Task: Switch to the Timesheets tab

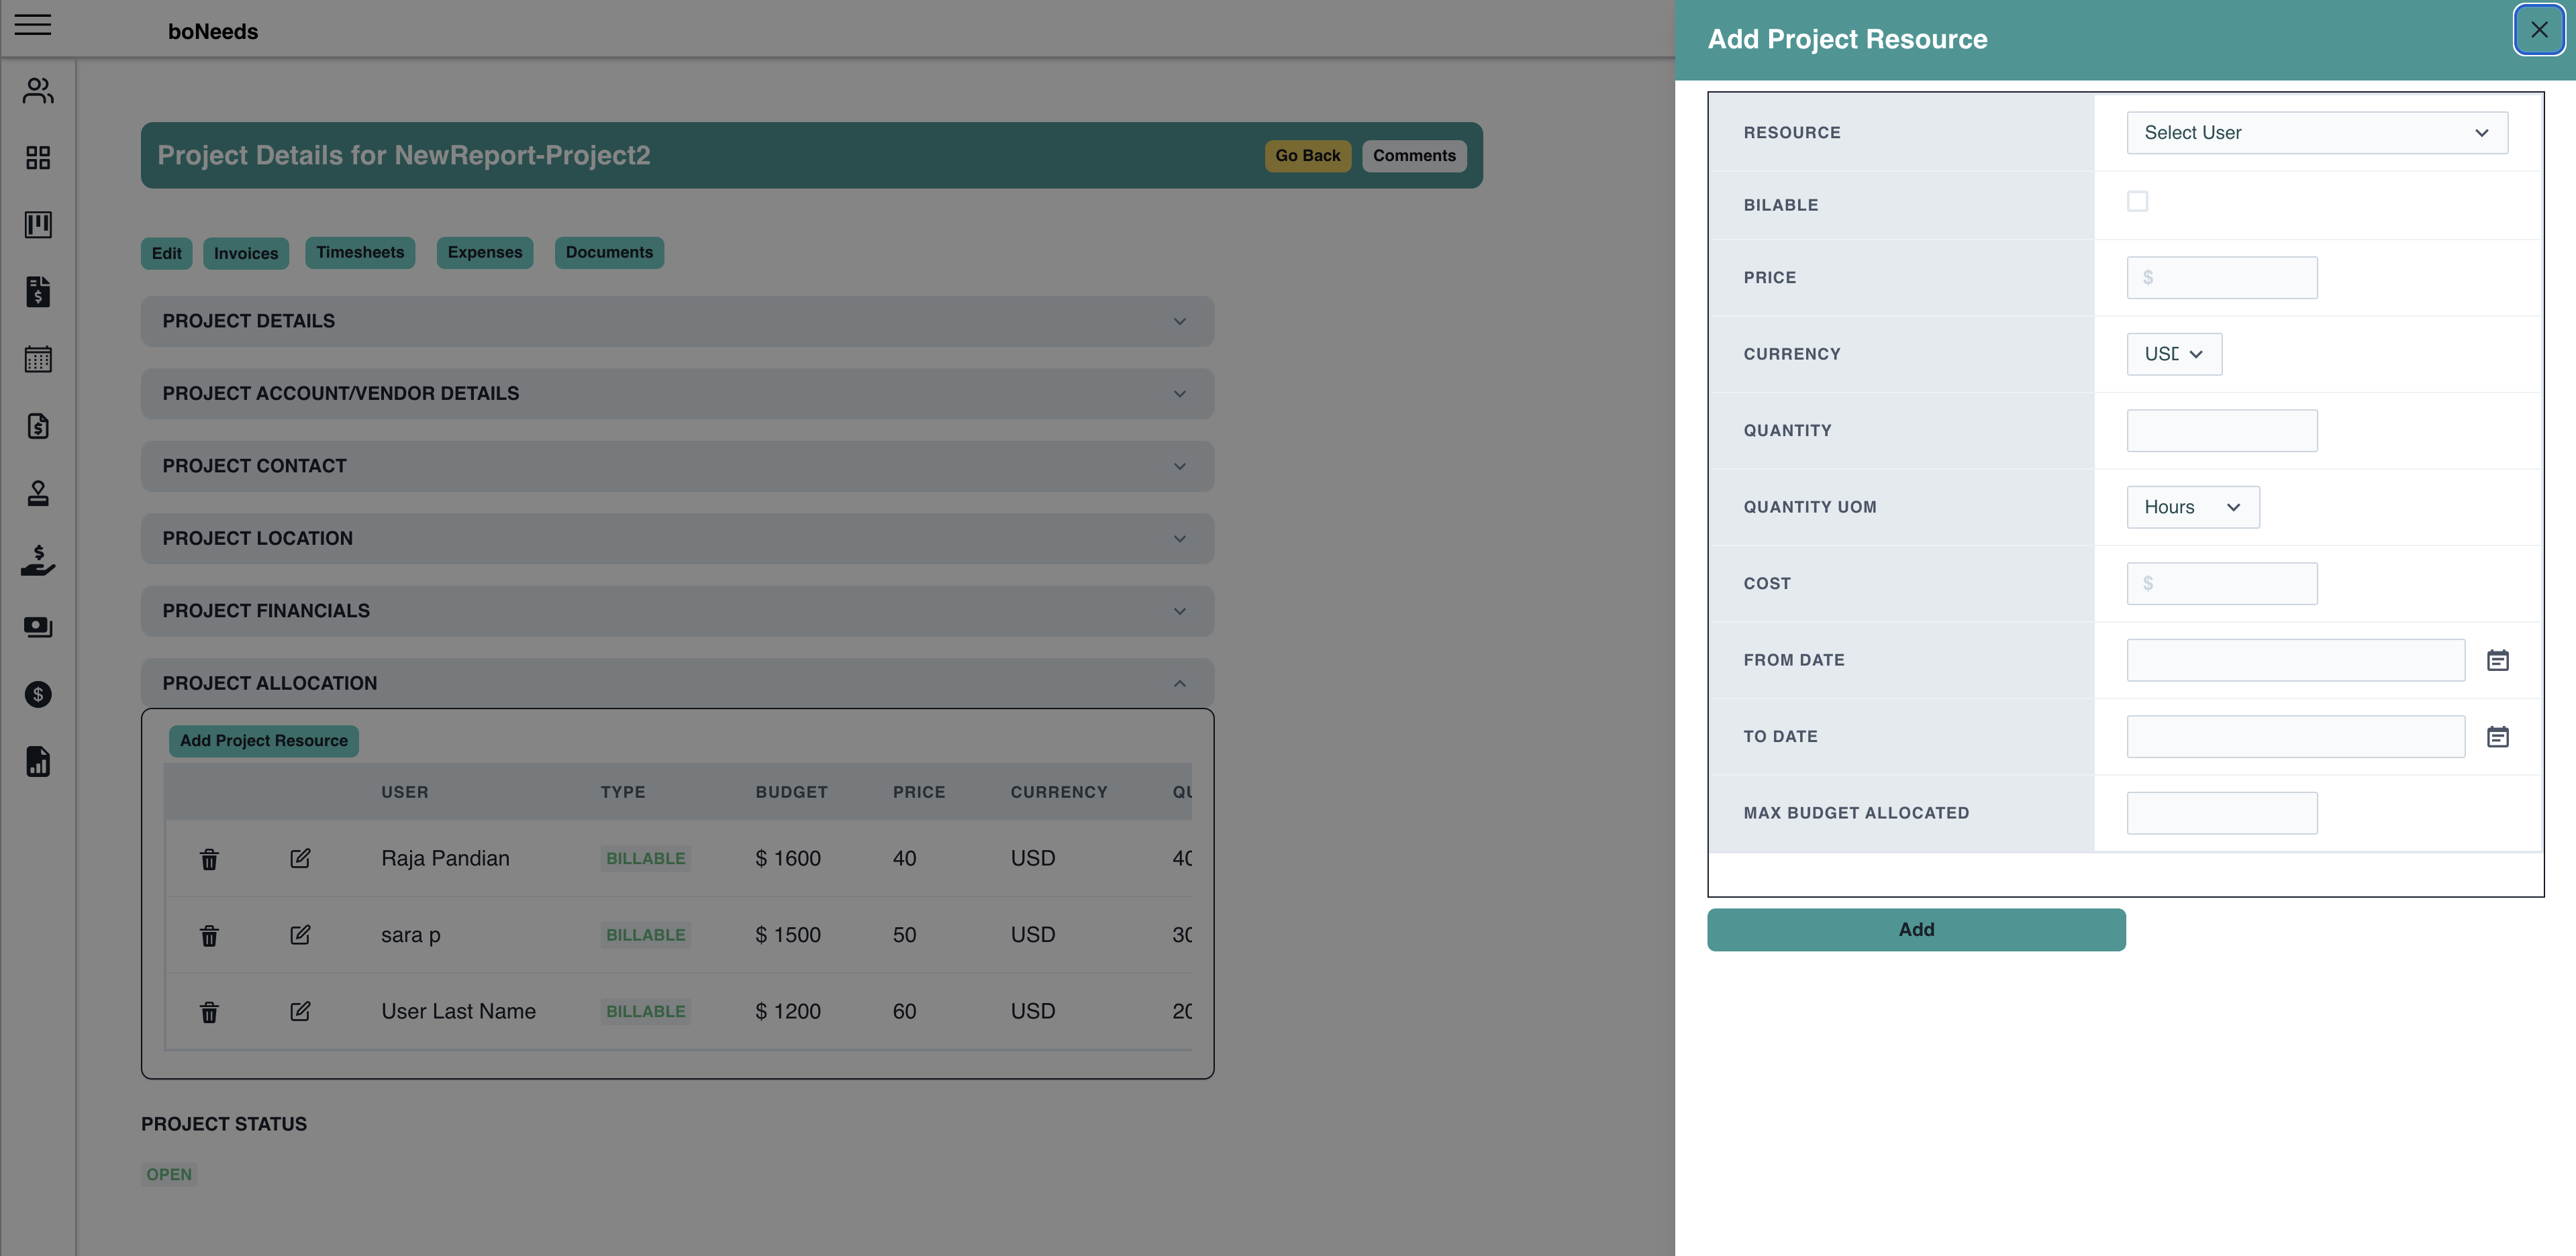Action: coord(360,252)
